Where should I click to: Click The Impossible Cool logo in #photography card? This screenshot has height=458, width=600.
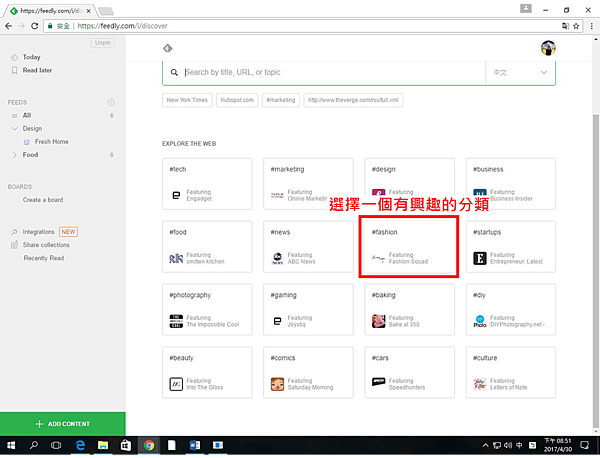(x=176, y=321)
